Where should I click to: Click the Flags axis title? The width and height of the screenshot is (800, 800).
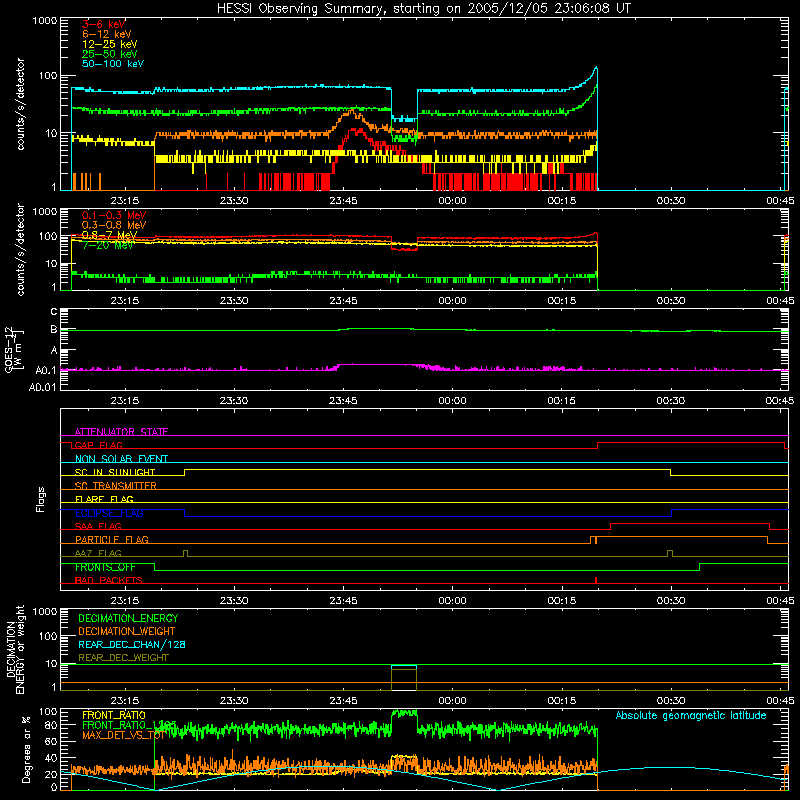41,499
